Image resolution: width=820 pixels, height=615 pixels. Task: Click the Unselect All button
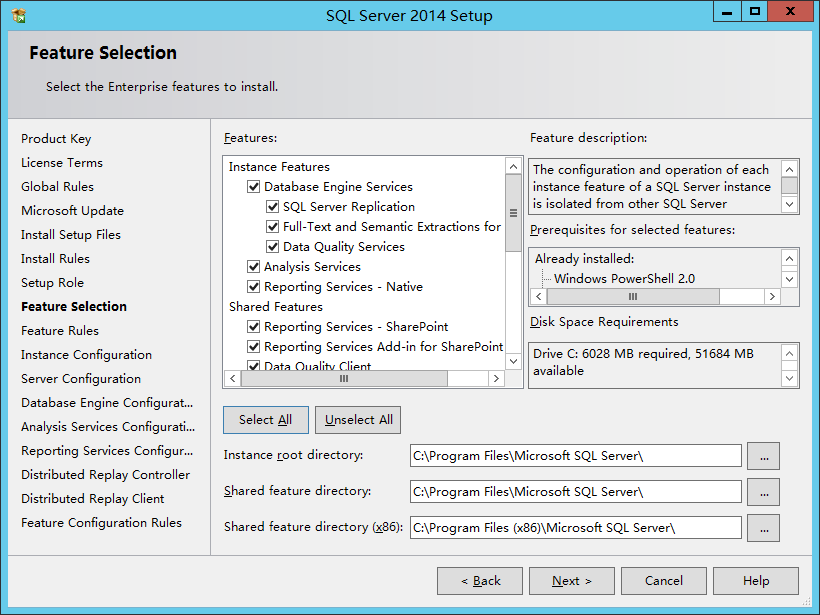point(358,420)
